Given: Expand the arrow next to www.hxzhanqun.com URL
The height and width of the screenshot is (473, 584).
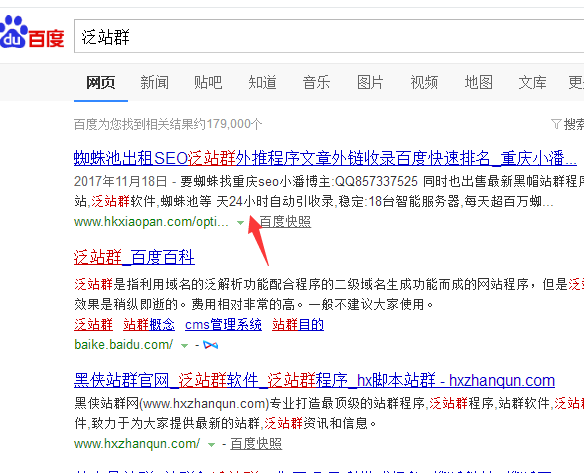Looking at the screenshot, I should tap(211, 445).
